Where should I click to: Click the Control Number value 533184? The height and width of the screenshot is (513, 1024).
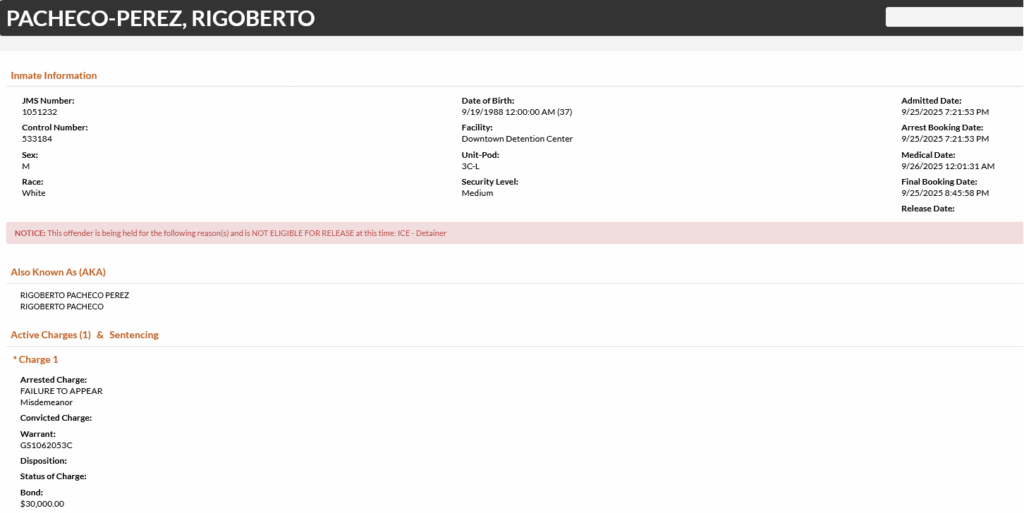point(37,139)
